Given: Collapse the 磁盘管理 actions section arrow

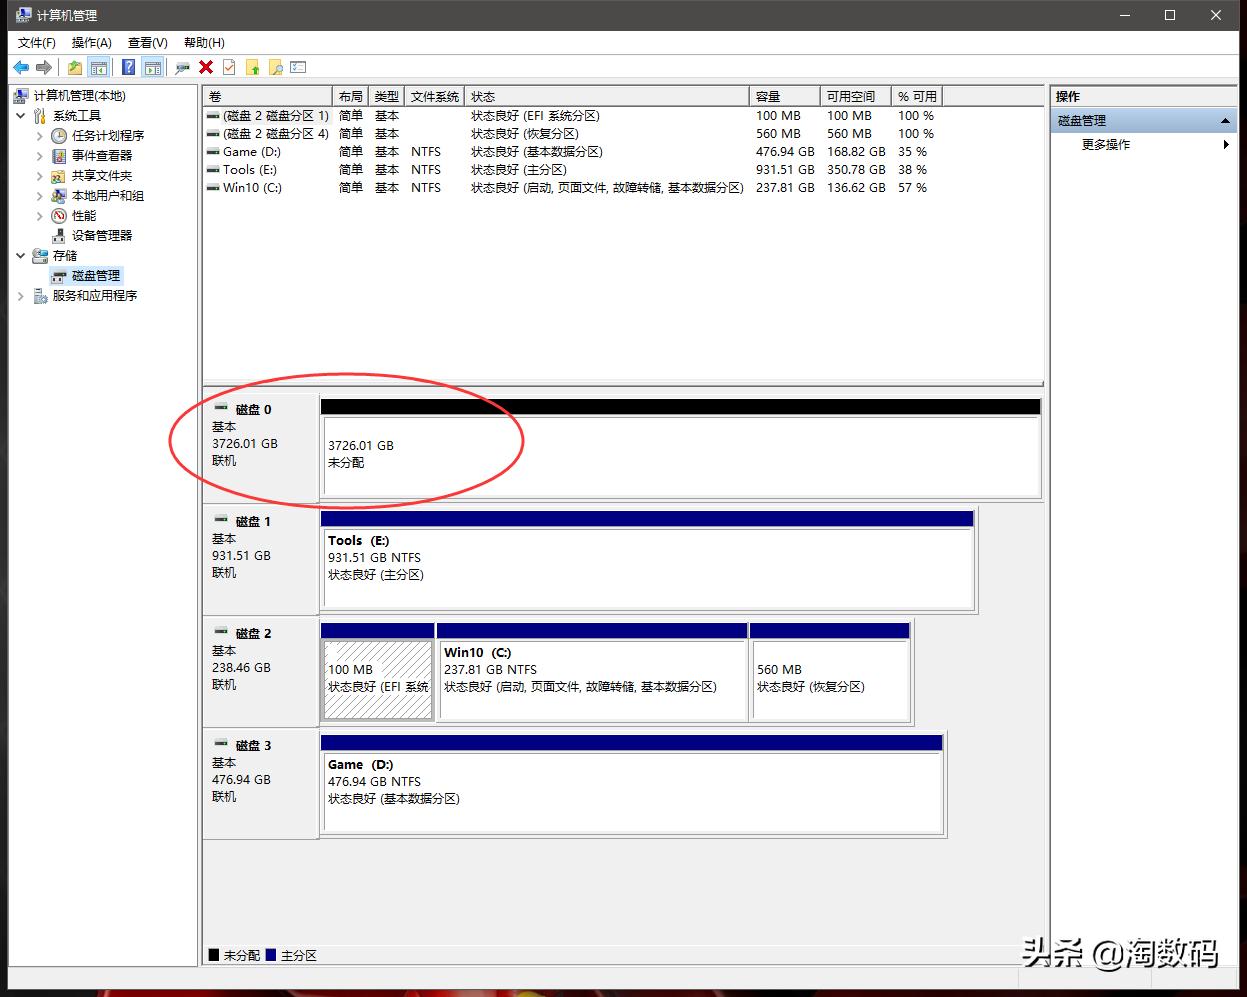Looking at the screenshot, I should point(1225,121).
